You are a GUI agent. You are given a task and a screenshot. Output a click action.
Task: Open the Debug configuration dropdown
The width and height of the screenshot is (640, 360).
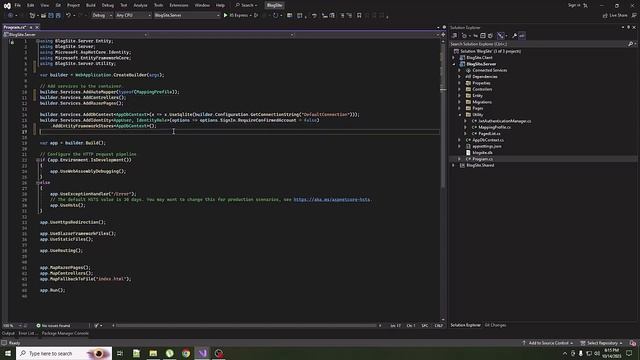point(102,15)
